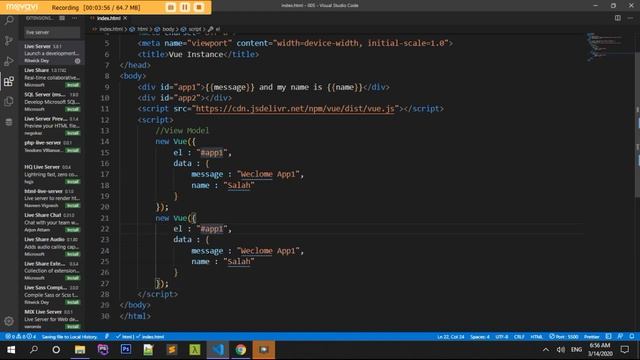Select Extensions icon in activity bar
This screenshot has height=360, width=640.
(9, 81)
